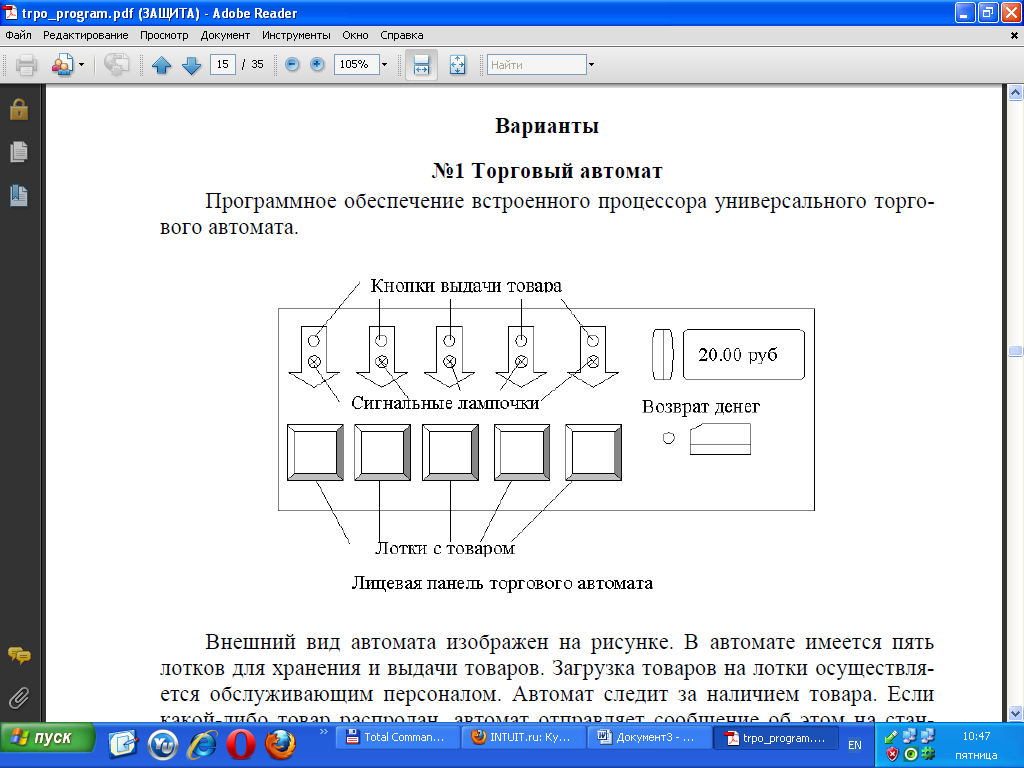Screen dimensions: 1024x768
Task: Click the caption Лицевая панель торгового автомата
Action: click(502, 583)
